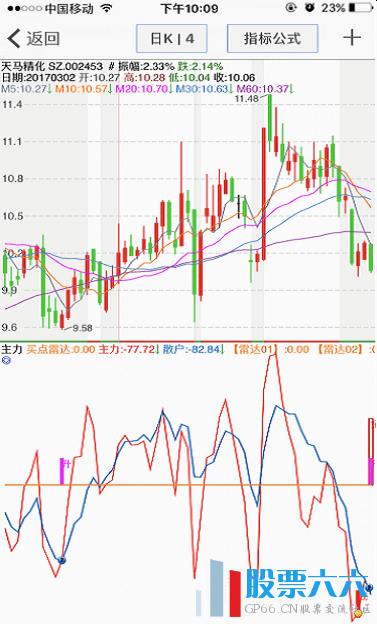Tap the M20:10.70 magenta legend
The width and height of the screenshot is (377, 624).
[144, 89]
